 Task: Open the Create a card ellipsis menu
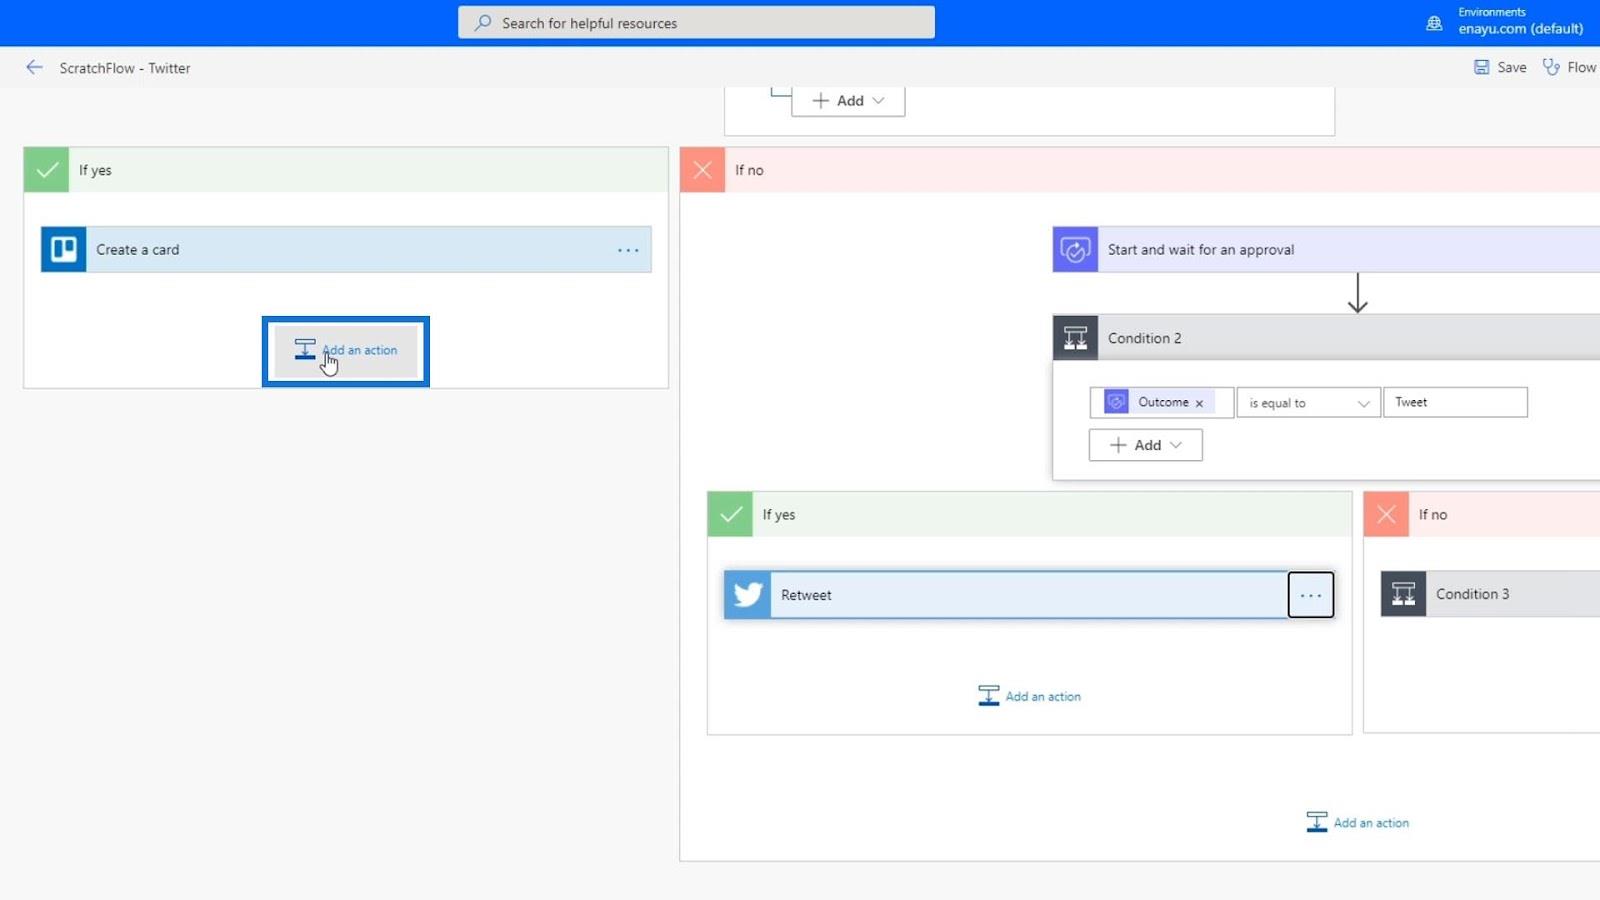coord(628,250)
